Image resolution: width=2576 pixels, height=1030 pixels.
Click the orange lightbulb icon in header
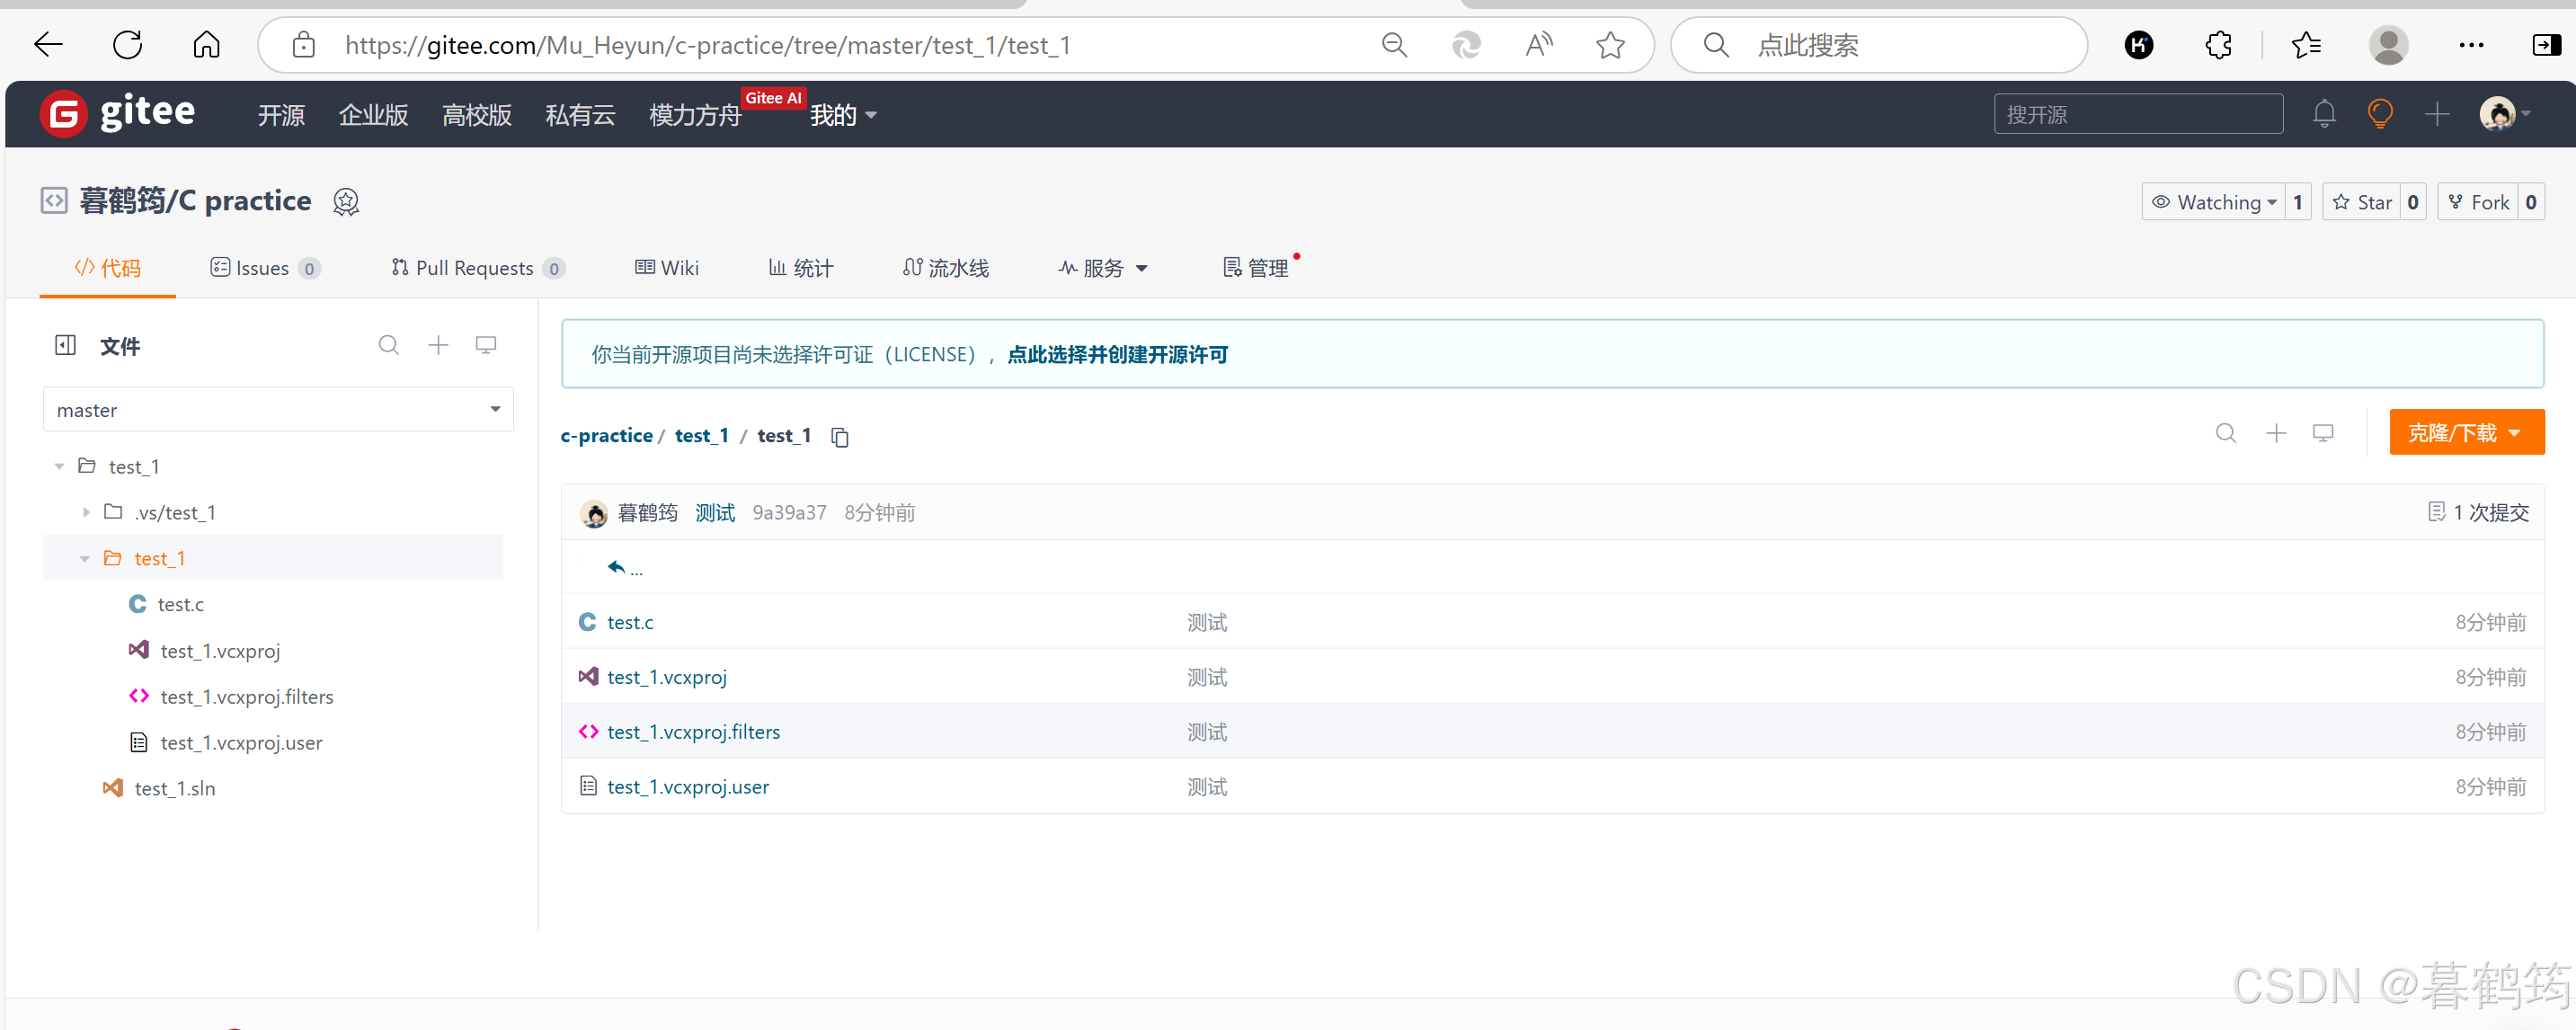point(2380,114)
